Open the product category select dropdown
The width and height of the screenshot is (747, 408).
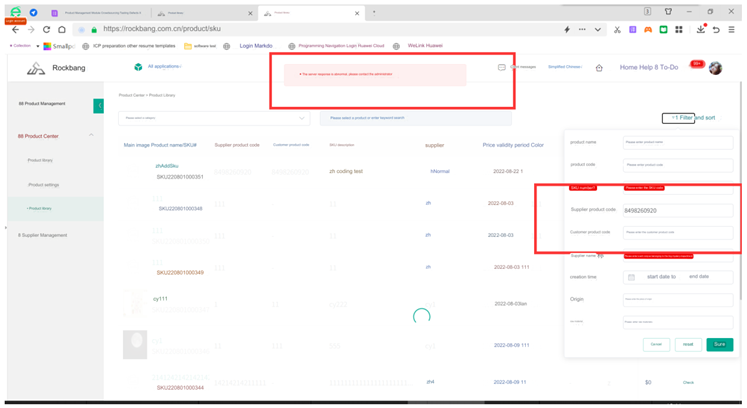click(x=214, y=118)
